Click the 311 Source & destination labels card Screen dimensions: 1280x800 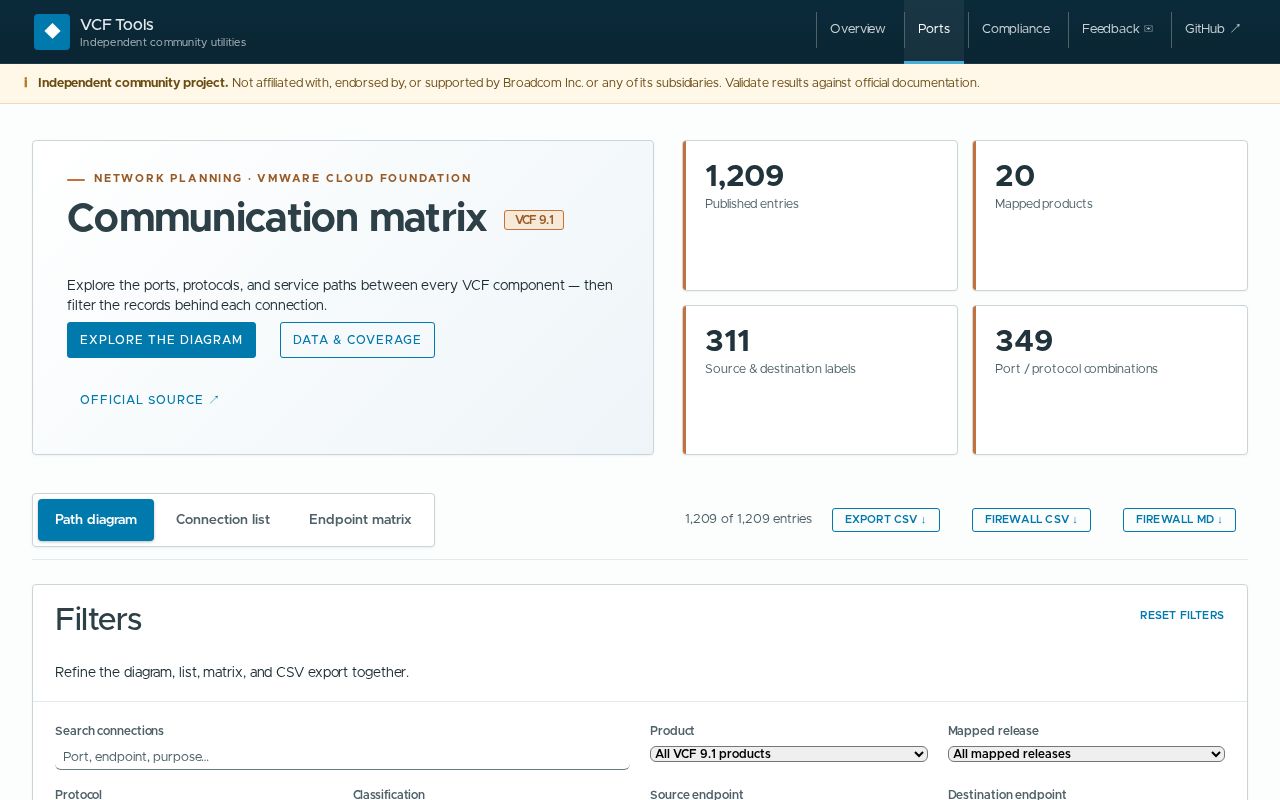820,380
